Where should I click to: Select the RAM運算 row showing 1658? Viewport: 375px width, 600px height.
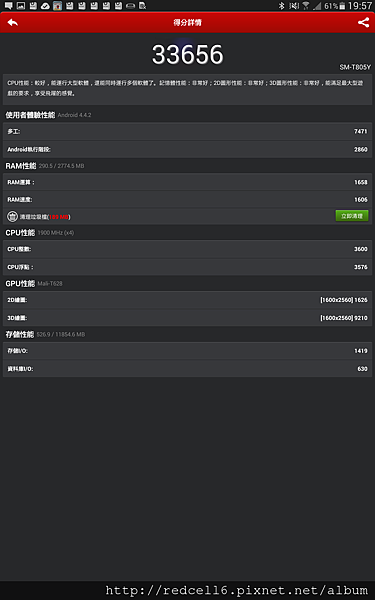[188, 182]
